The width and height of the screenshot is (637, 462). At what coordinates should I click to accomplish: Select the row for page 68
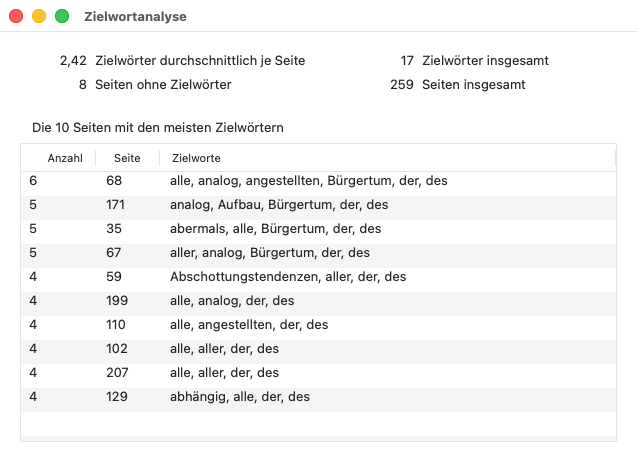pos(318,180)
